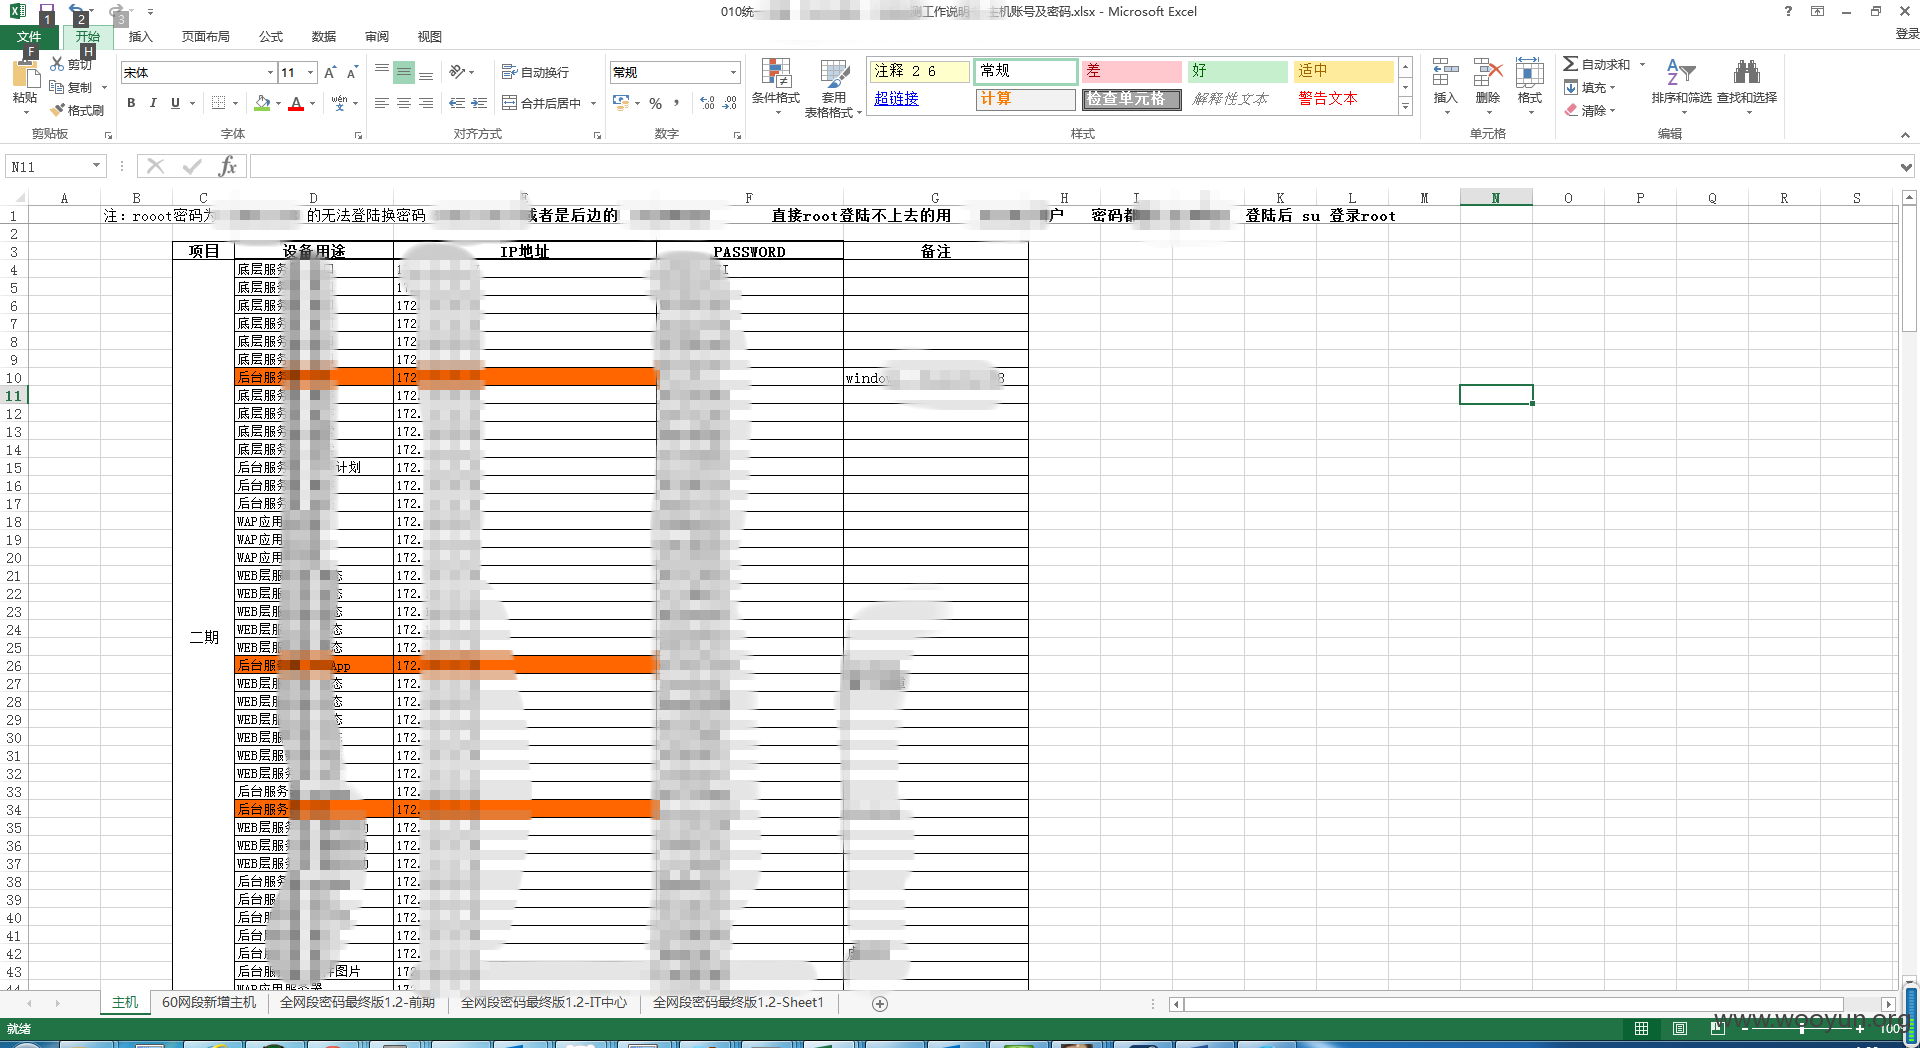Adjust the zoom slider

(1801, 1028)
